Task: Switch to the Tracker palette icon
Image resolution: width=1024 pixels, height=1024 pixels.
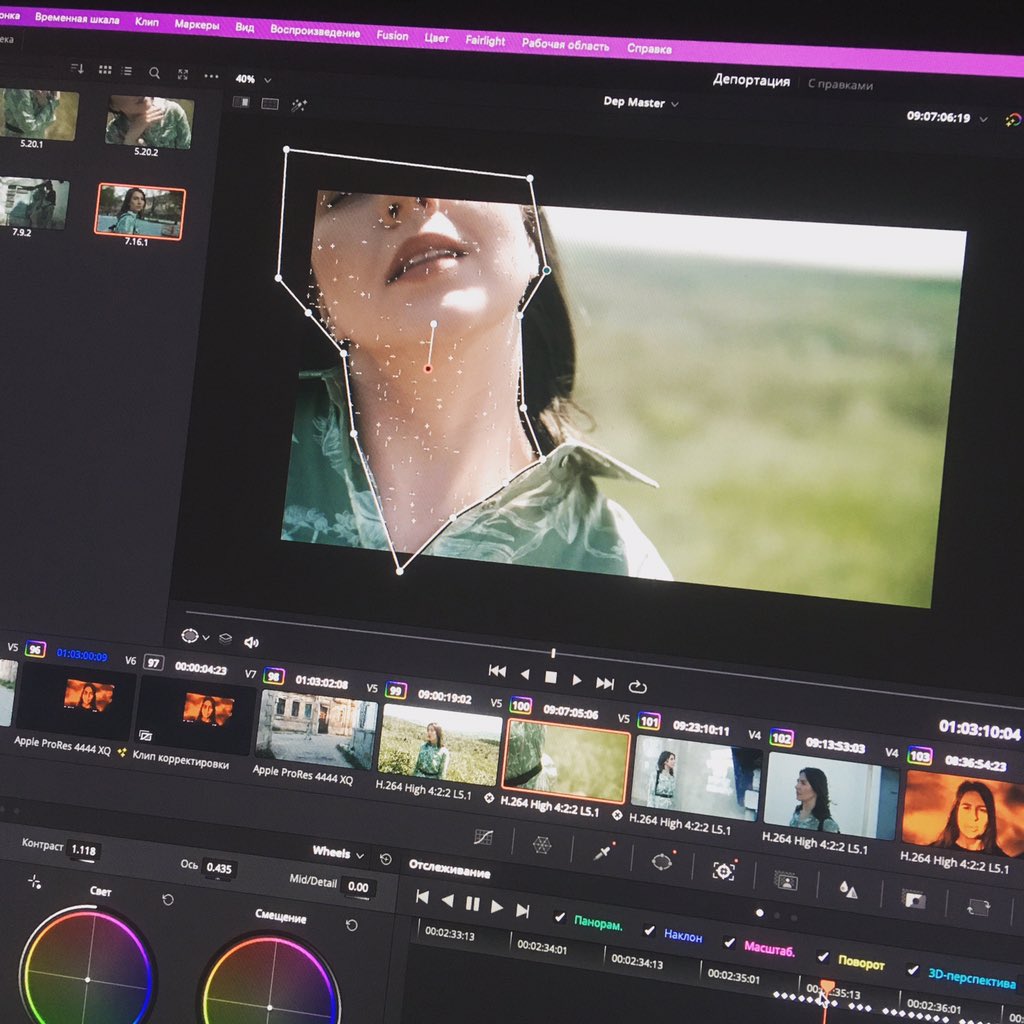Action: coord(723,870)
